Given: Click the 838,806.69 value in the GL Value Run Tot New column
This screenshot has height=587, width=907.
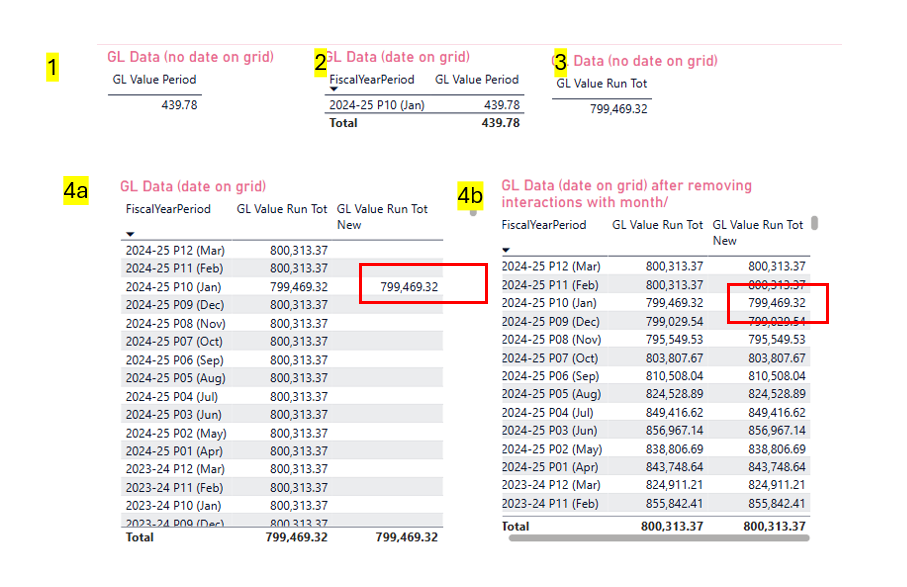Looking at the screenshot, I should (776, 449).
